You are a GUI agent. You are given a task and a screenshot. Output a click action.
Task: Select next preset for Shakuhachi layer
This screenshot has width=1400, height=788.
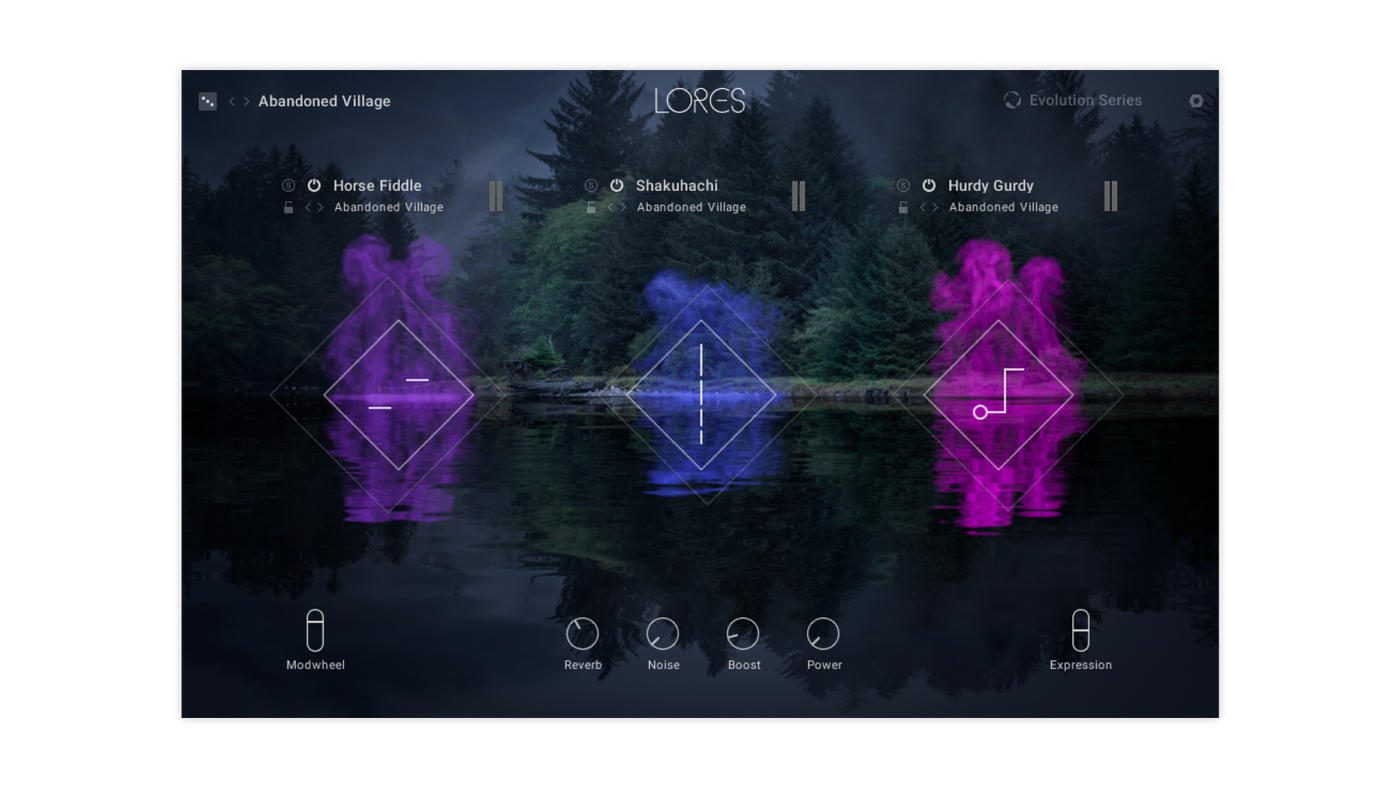pos(624,208)
